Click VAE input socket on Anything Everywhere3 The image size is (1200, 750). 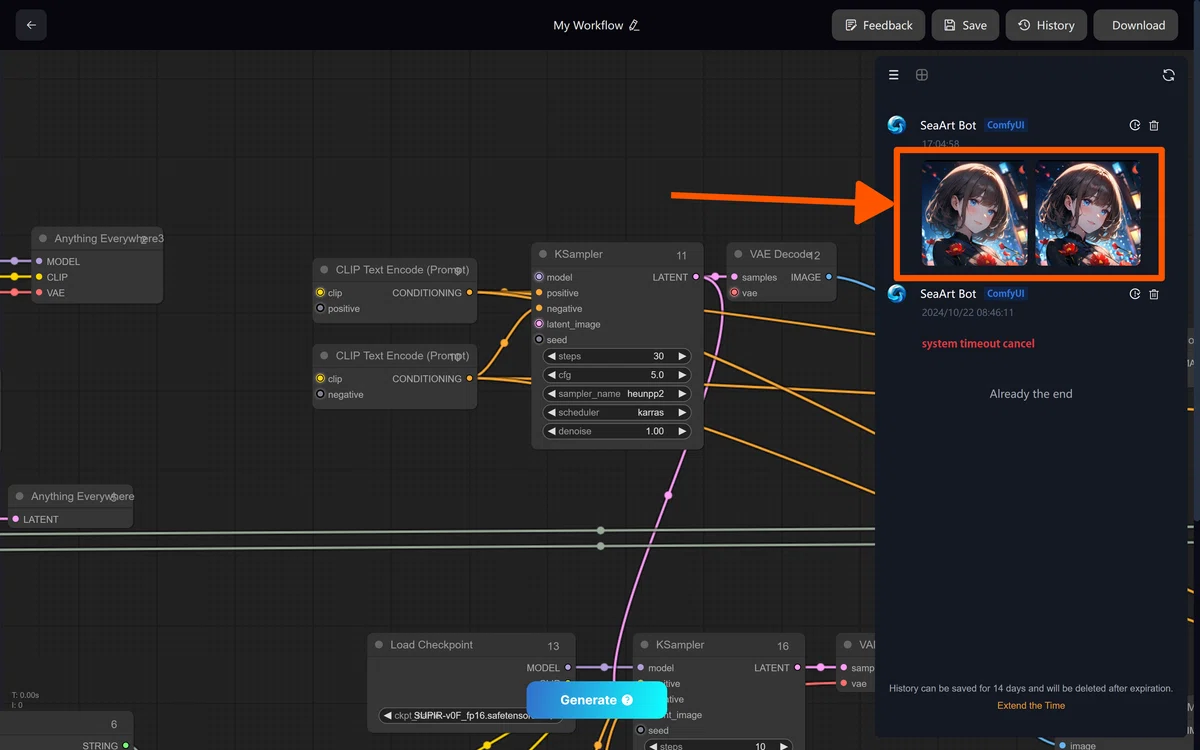(x=39, y=293)
